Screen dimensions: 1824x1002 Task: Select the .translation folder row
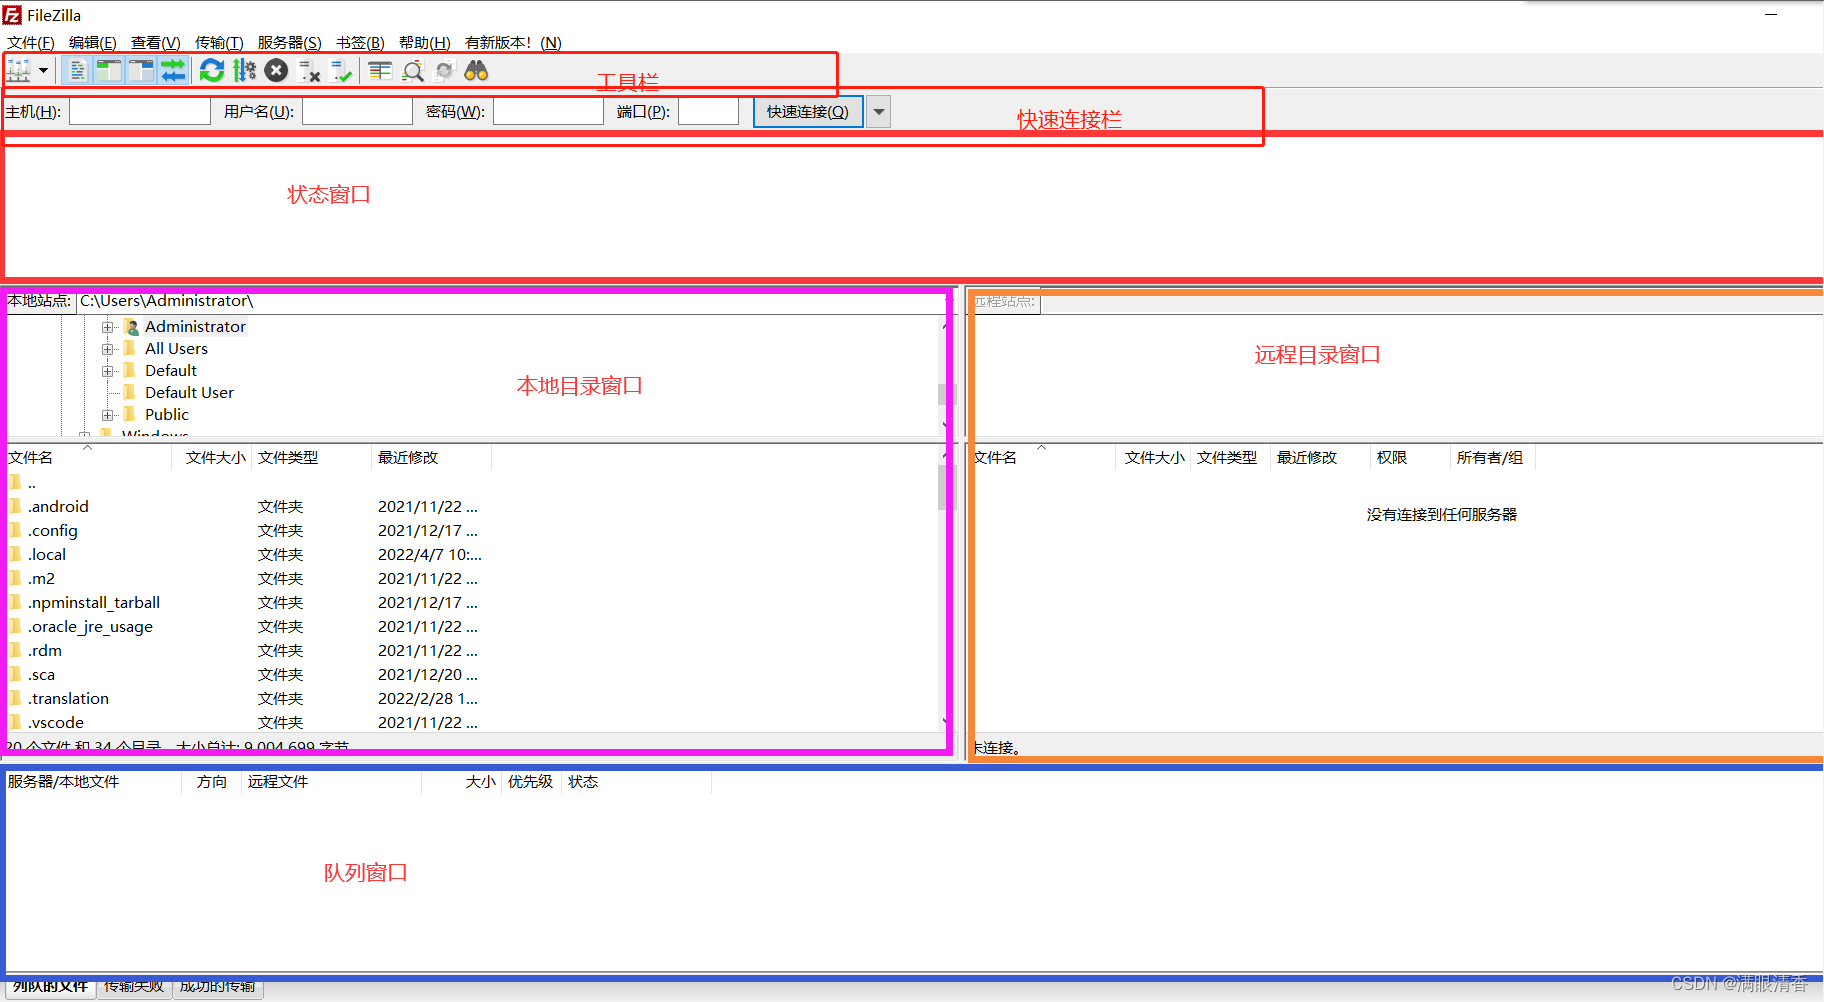[x=470, y=699]
